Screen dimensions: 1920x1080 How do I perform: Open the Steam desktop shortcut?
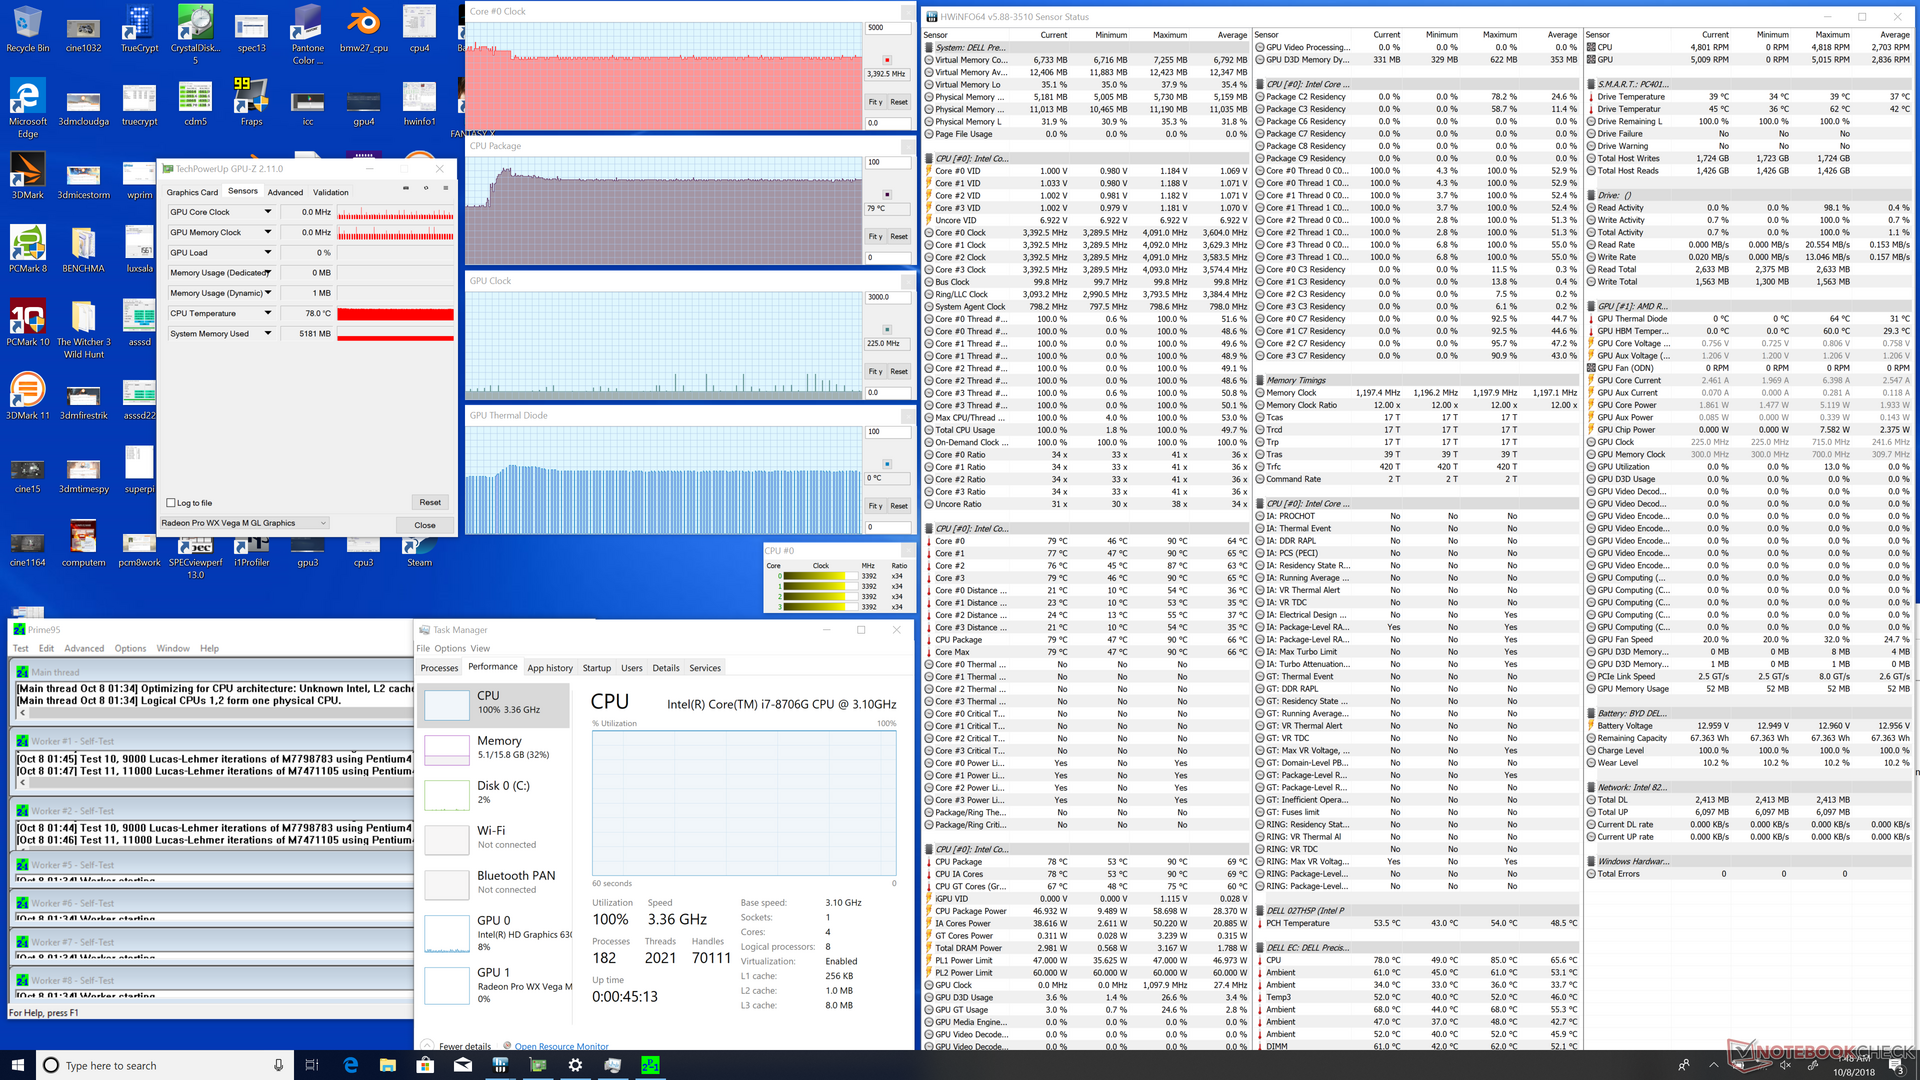click(419, 550)
